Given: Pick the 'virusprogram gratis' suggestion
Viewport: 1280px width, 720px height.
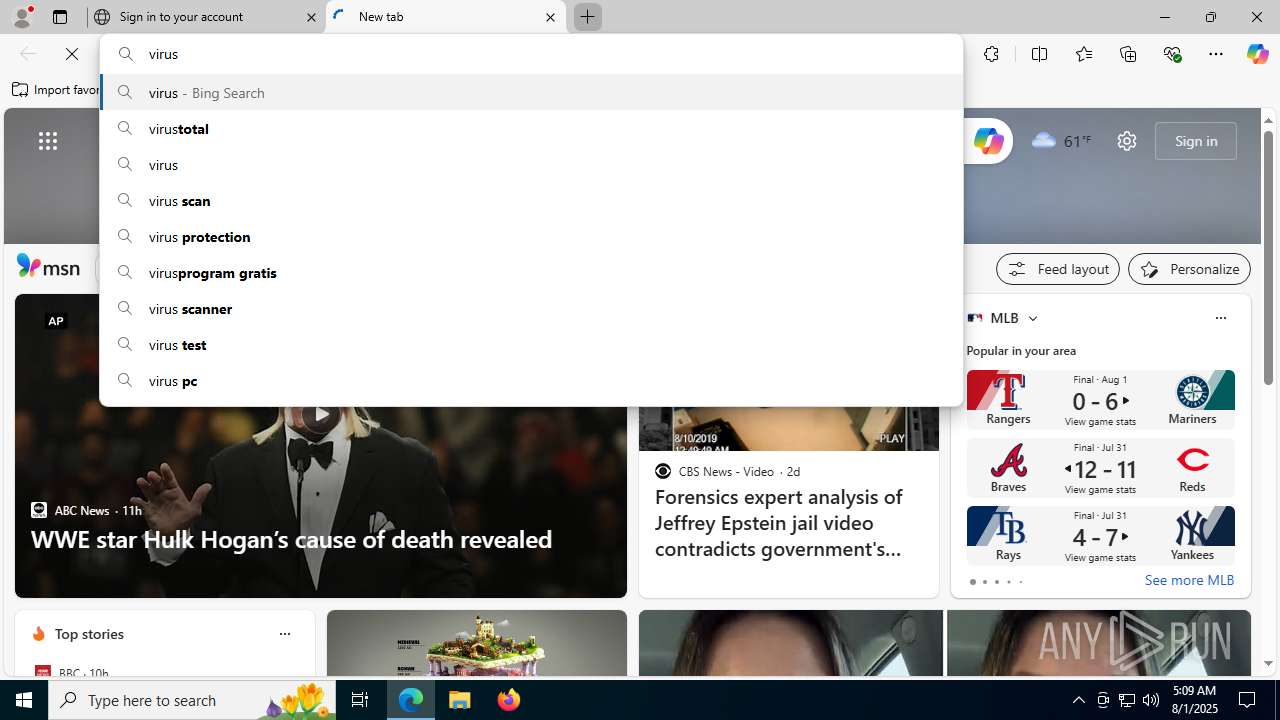Looking at the screenshot, I should (531, 272).
